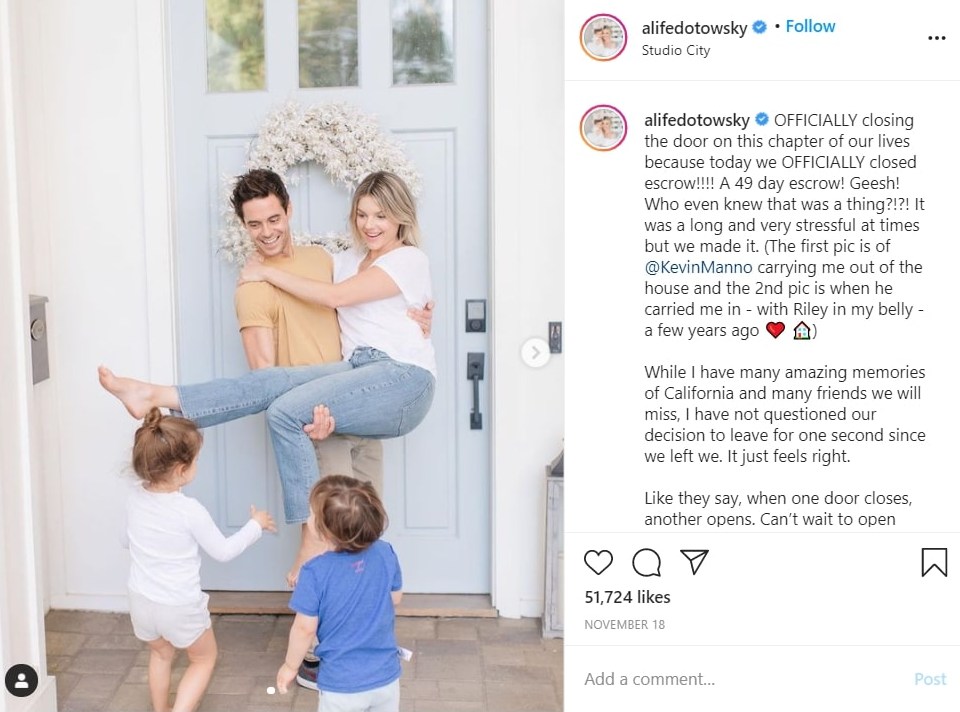
Task: Open the three-dot more options menu
Action: [x=937, y=38]
